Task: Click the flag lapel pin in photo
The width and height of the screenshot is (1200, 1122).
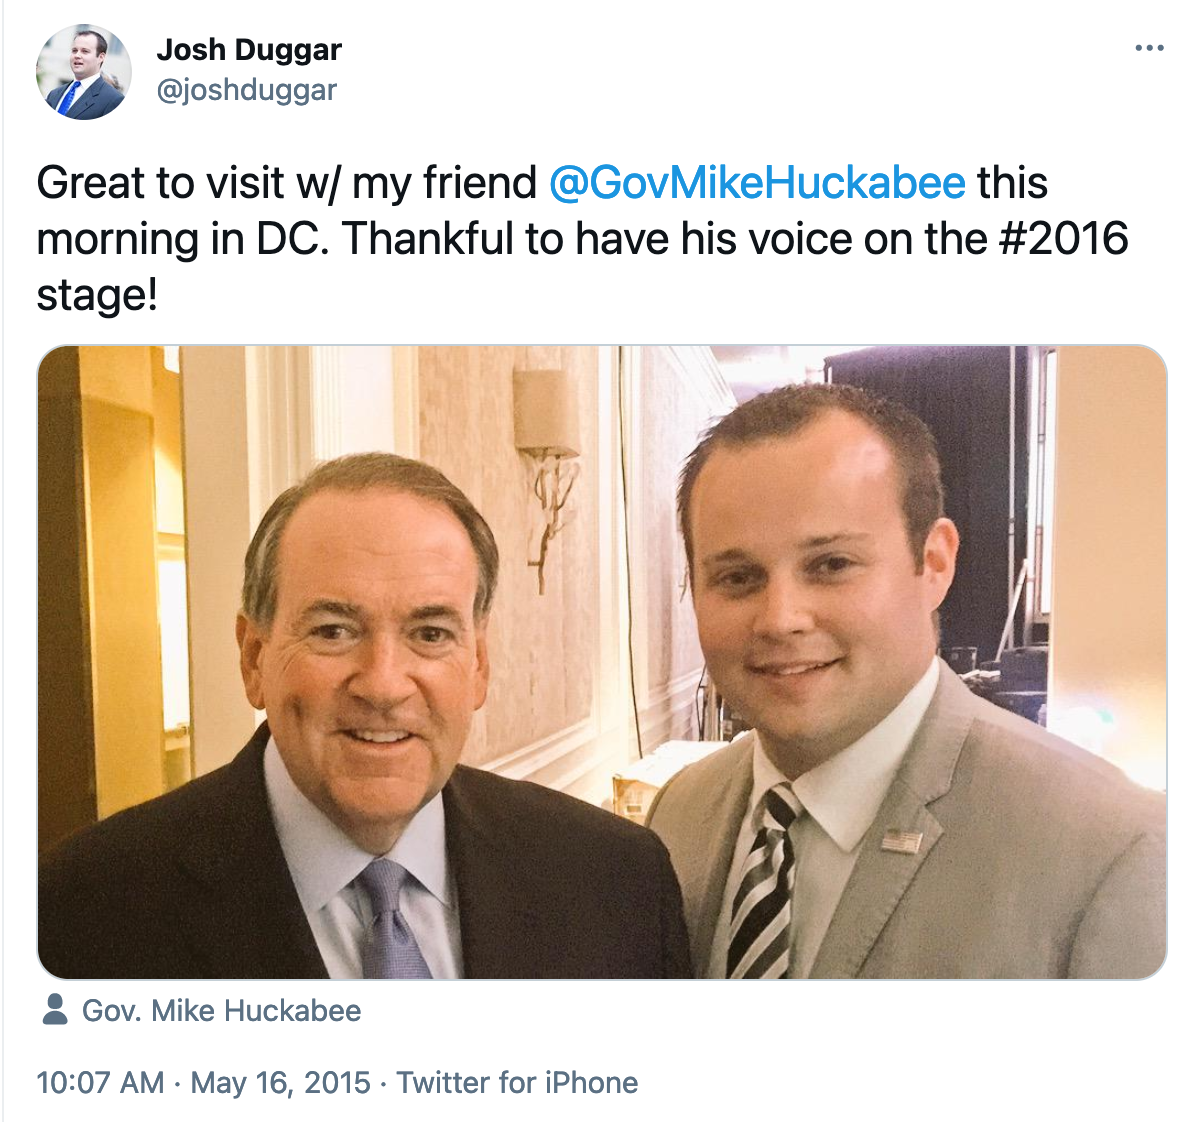Action: click(901, 840)
